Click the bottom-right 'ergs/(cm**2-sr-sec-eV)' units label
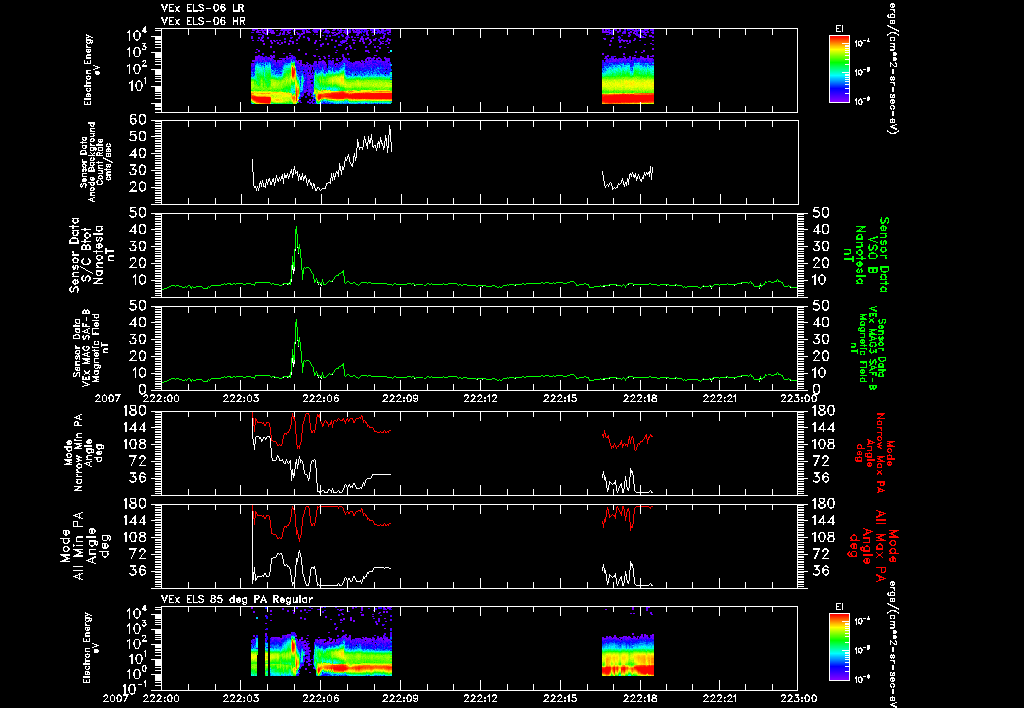Viewport: 1024px width, 708px height. [891, 643]
